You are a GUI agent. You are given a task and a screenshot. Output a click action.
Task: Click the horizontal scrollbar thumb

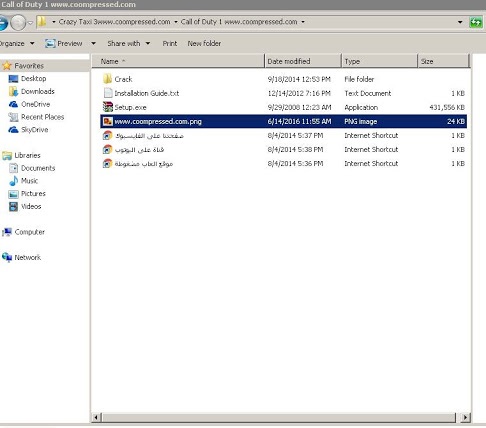[279, 417]
